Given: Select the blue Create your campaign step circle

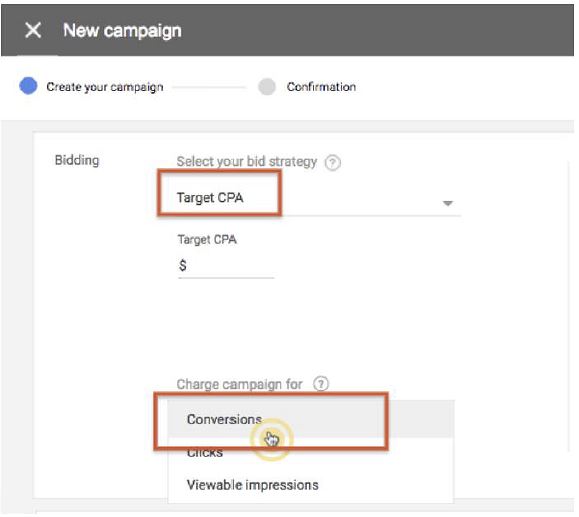Looking at the screenshot, I should click(28, 86).
